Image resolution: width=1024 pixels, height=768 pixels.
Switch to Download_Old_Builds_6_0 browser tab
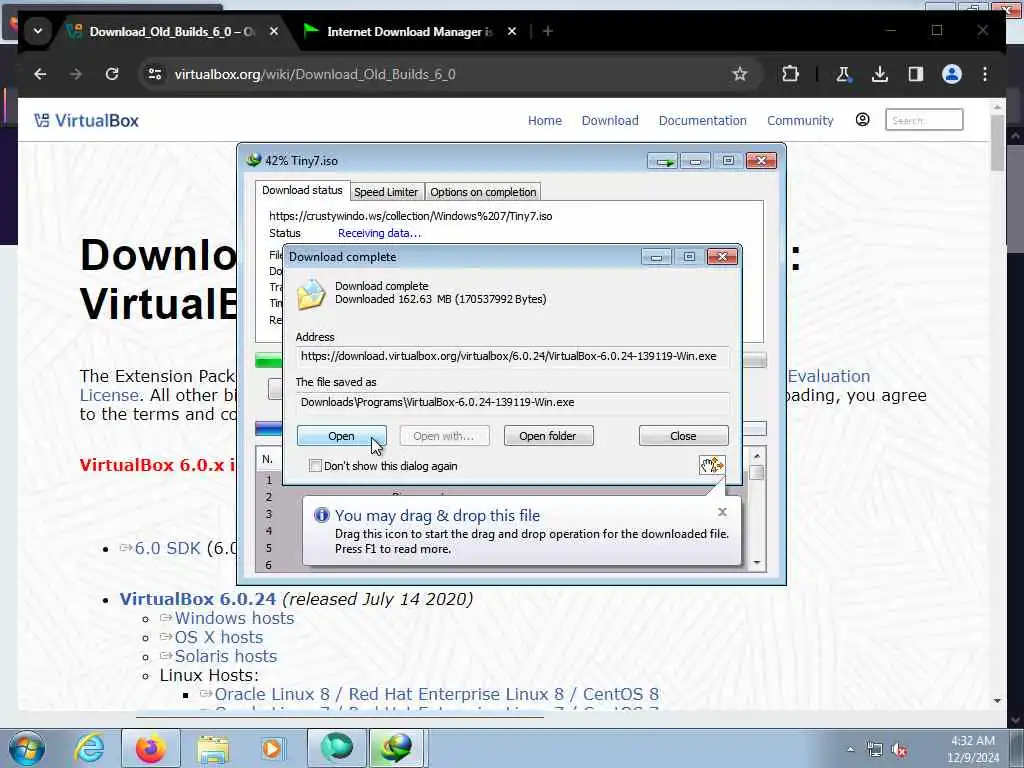click(x=172, y=31)
